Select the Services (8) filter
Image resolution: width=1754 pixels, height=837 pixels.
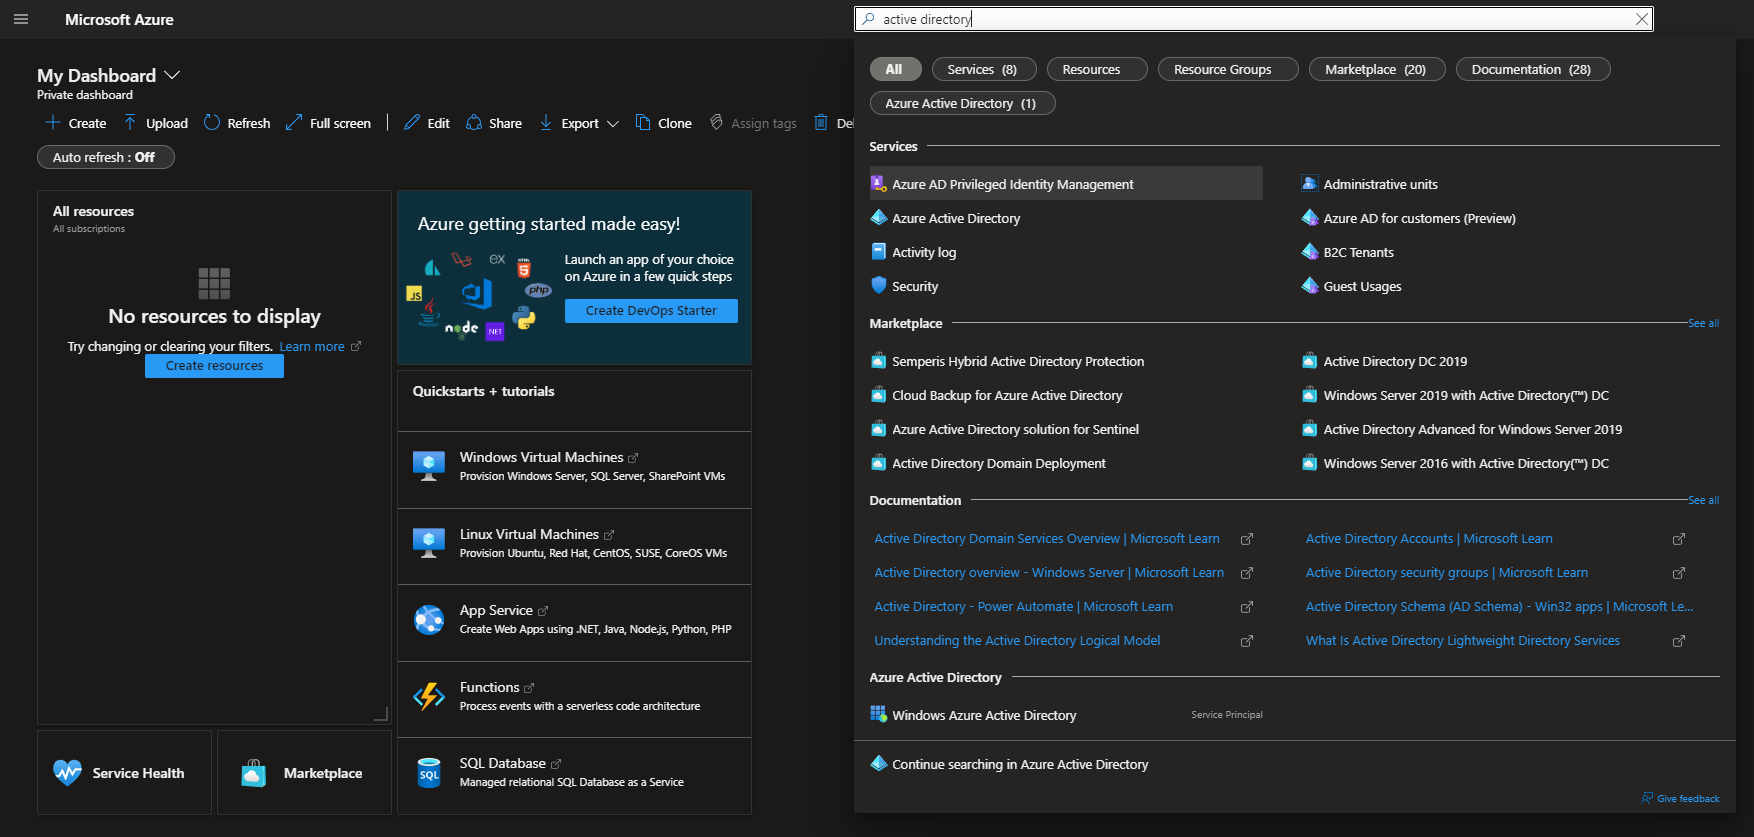click(x=984, y=69)
